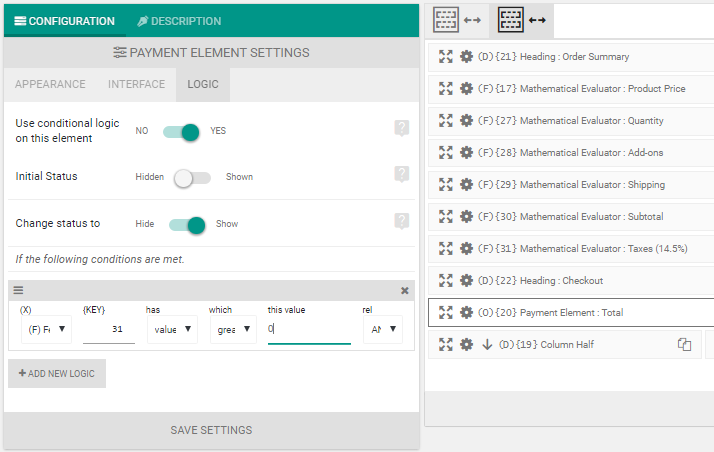Open the 'has' value dropdown

pos(172,329)
